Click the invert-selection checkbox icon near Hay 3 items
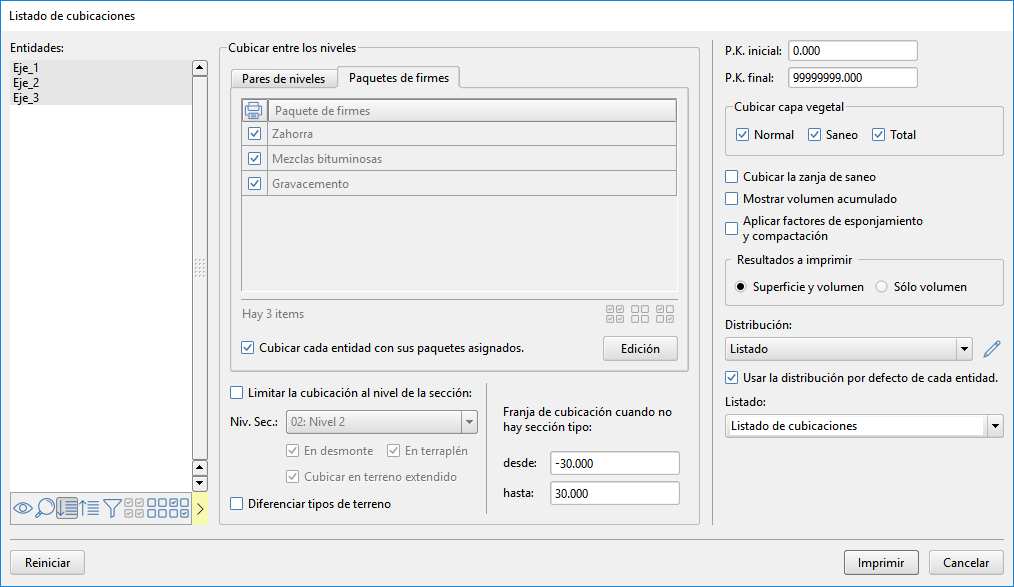 [665, 313]
